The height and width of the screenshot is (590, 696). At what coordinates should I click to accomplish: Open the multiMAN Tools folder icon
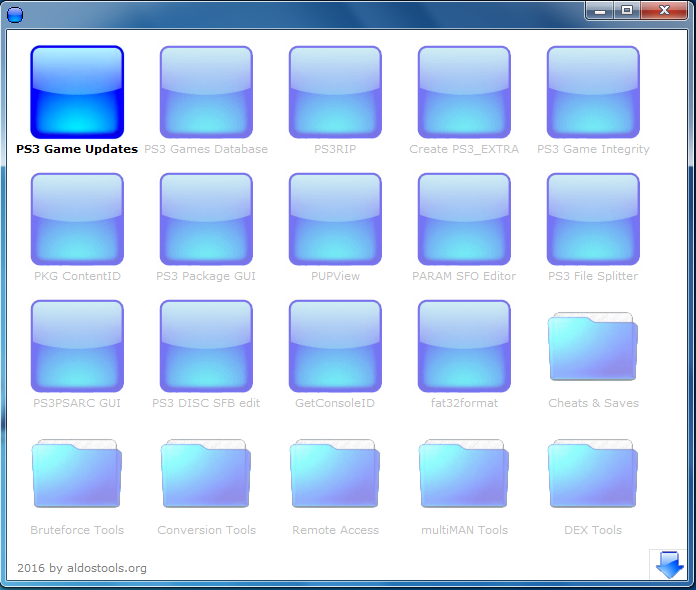(464, 473)
